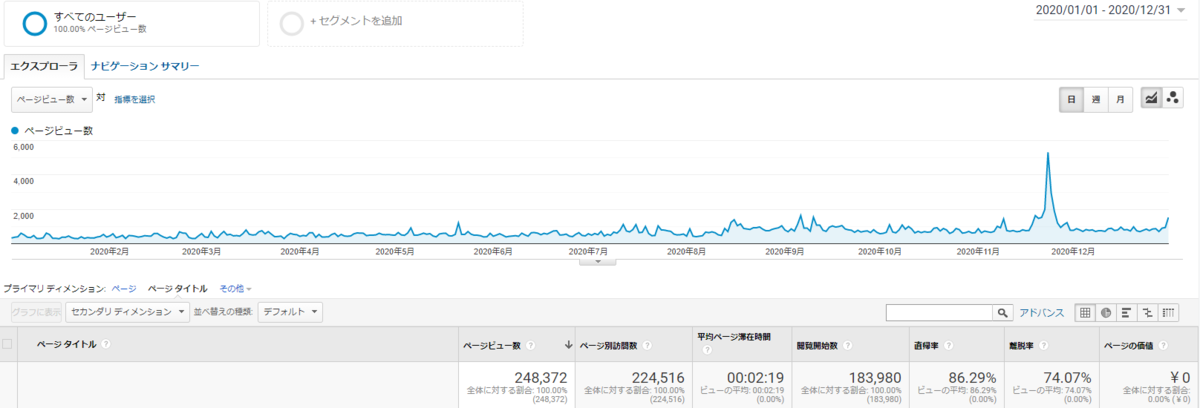Set graph interval to 日 (day)
1200x408 pixels.
pos(1072,99)
